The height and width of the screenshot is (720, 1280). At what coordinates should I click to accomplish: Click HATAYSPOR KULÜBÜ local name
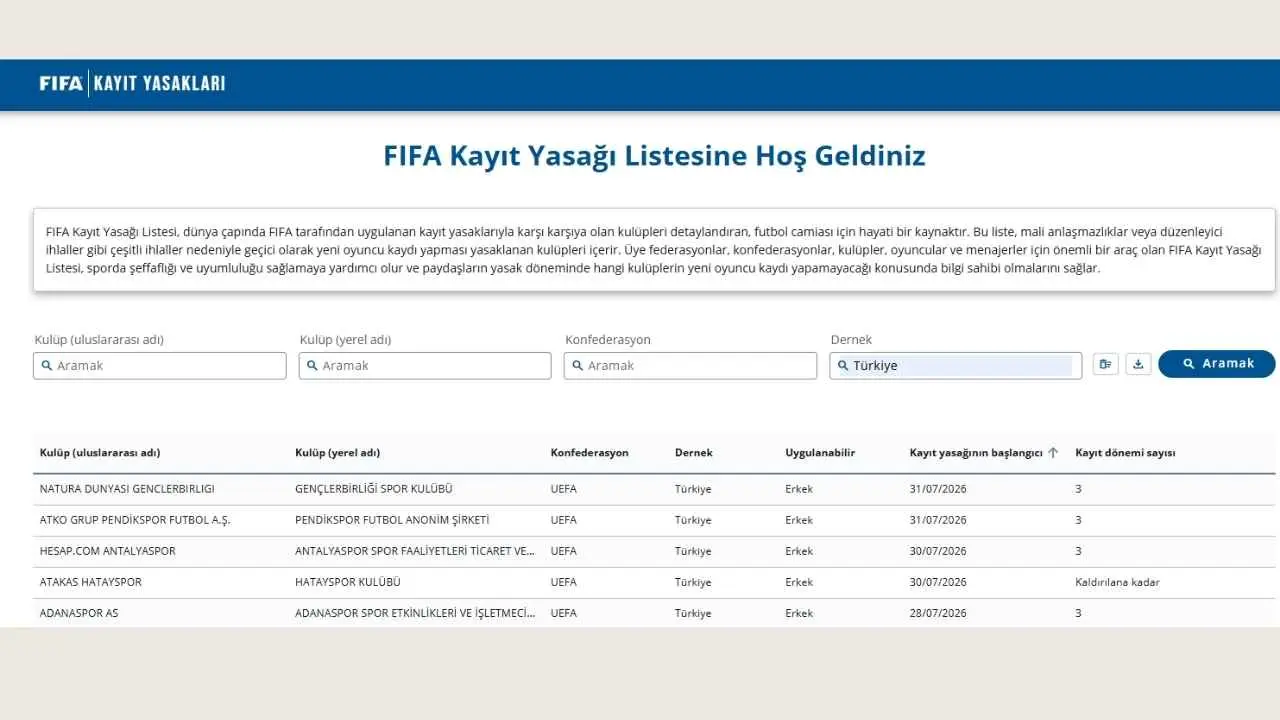(348, 582)
